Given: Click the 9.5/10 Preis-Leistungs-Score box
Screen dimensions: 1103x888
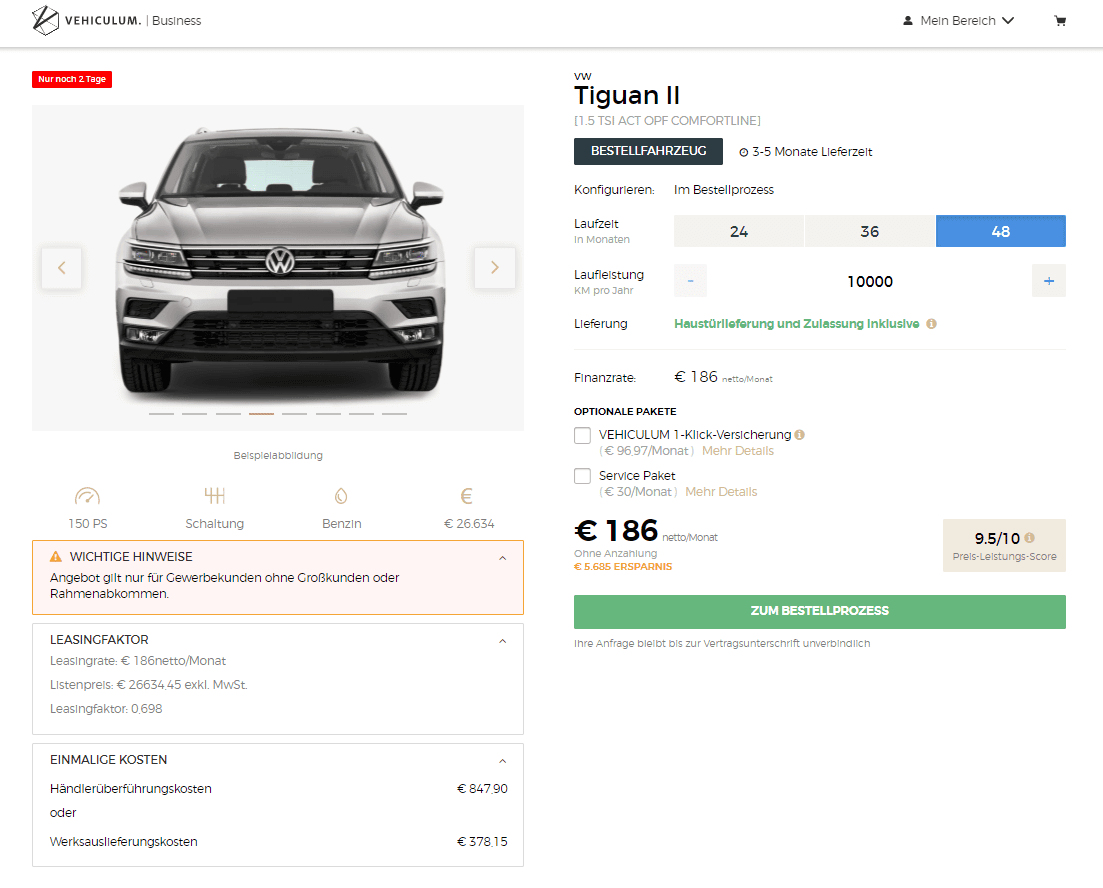Looking at the screenshot, I should tap(1004, 545).
